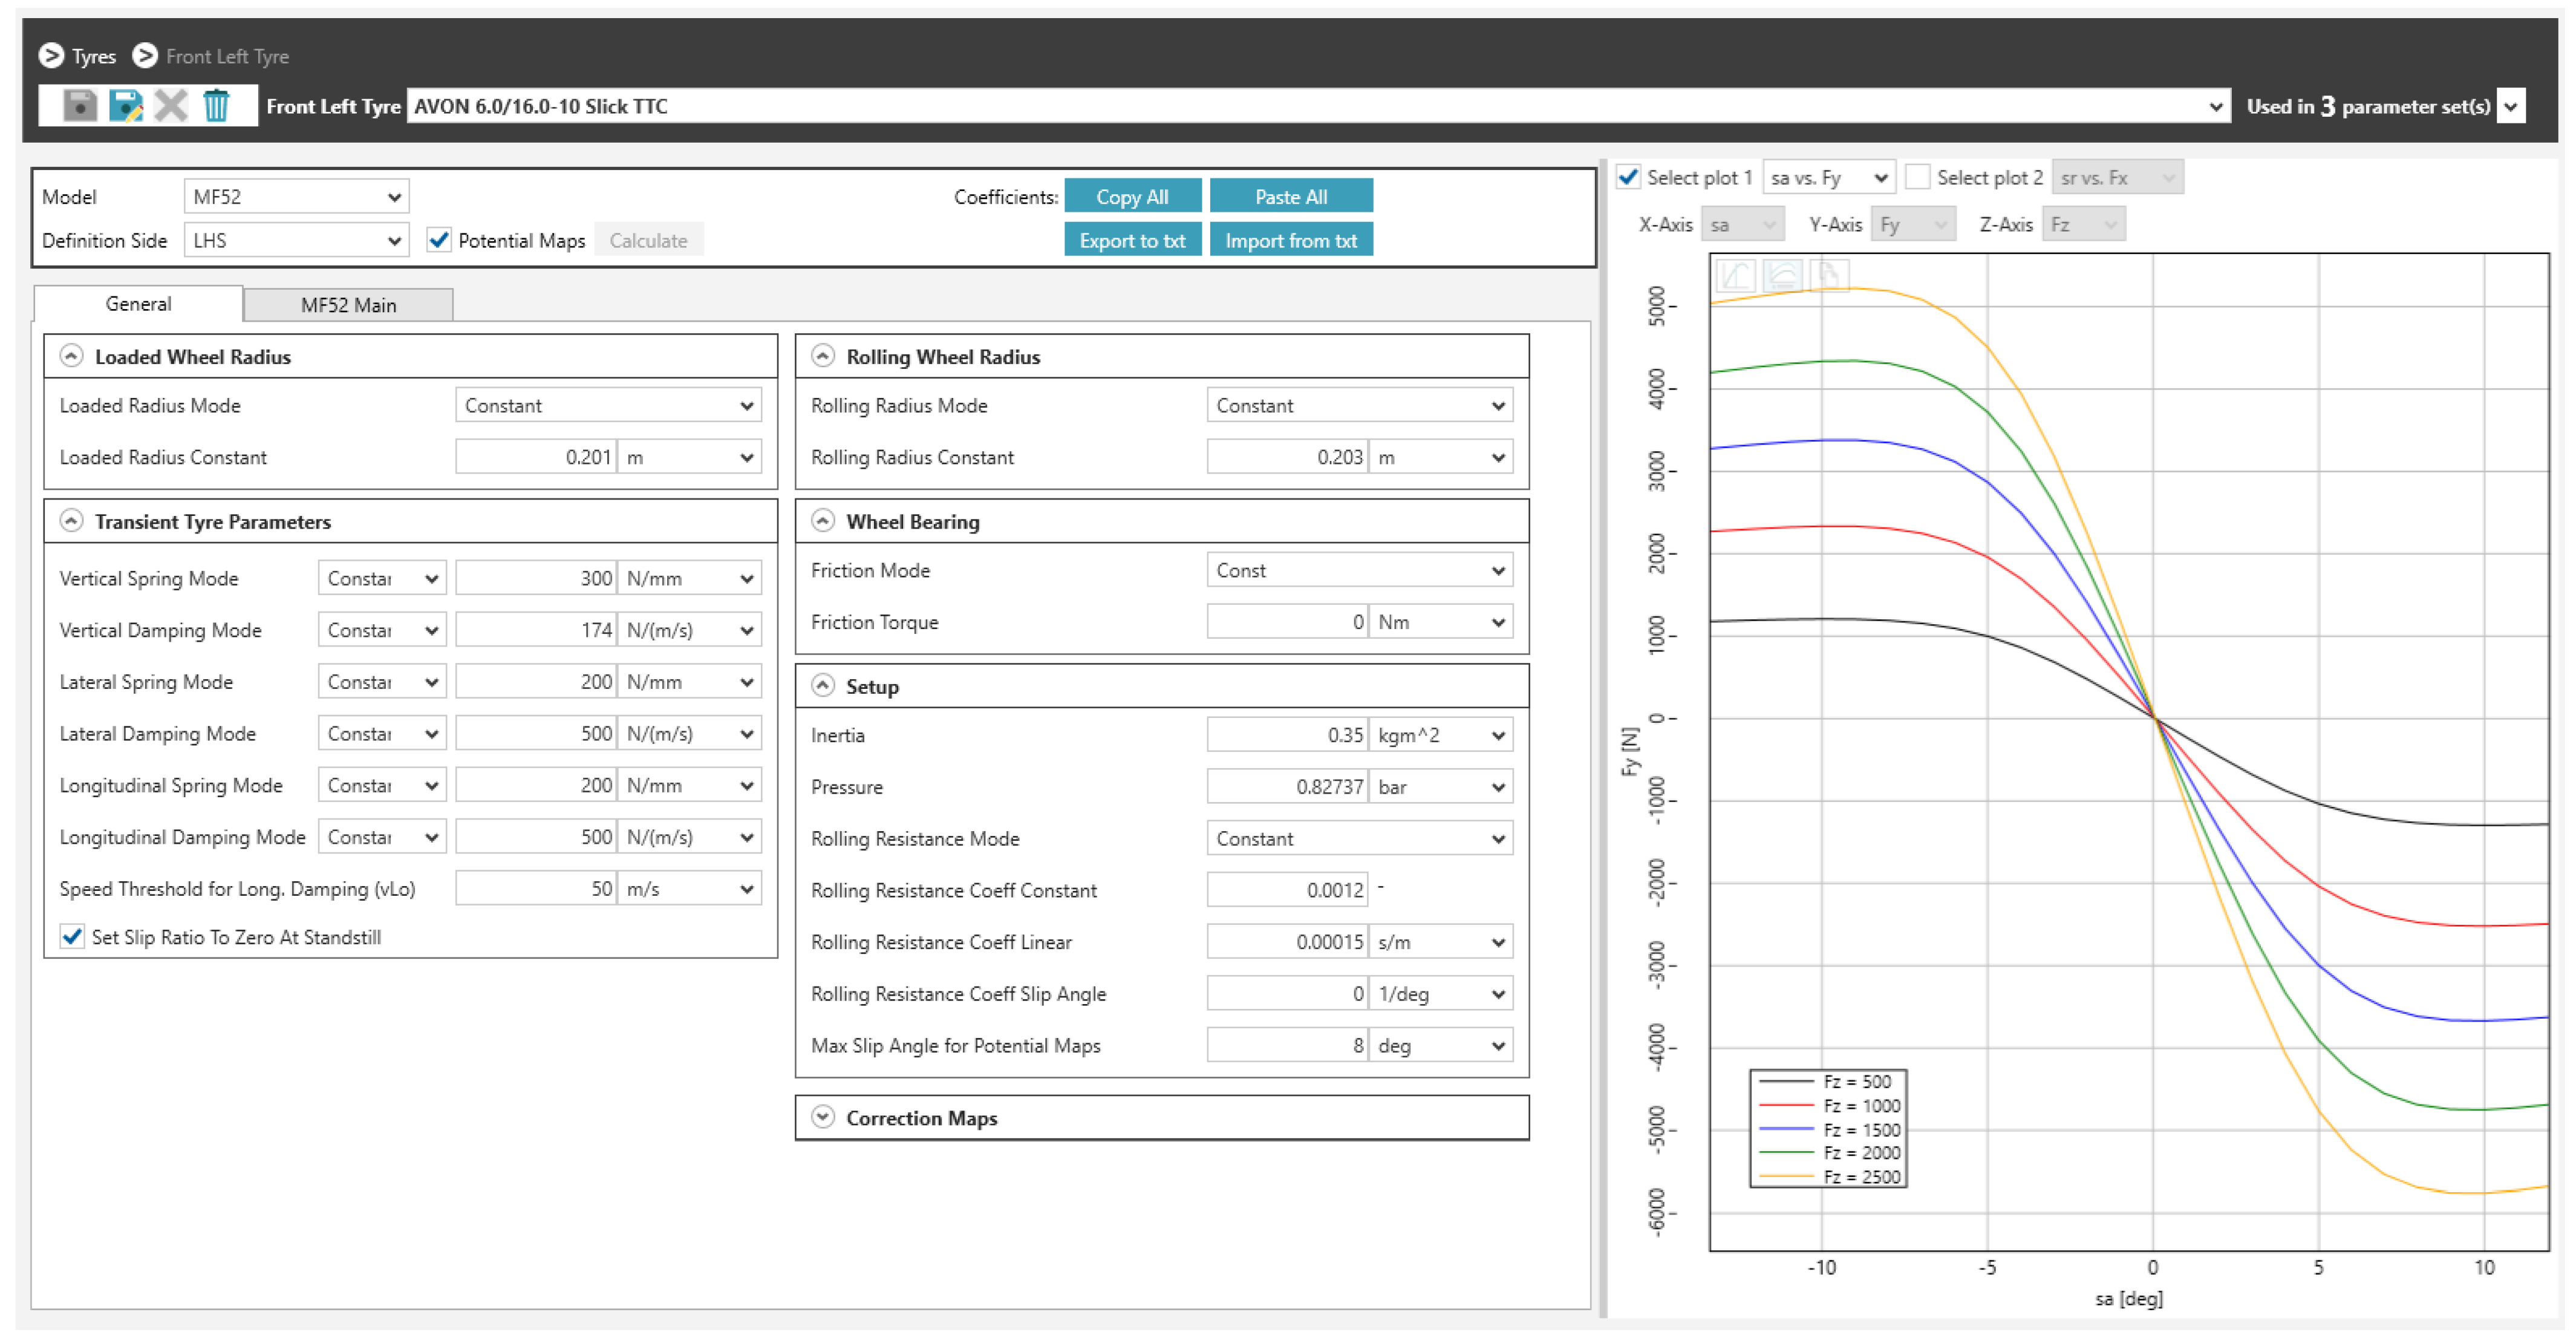Click the Copy All coefficients button
Image resolution: width=2576 pixels, height=1344 pixels.
pyautogui.click(x=1131, y=197)
